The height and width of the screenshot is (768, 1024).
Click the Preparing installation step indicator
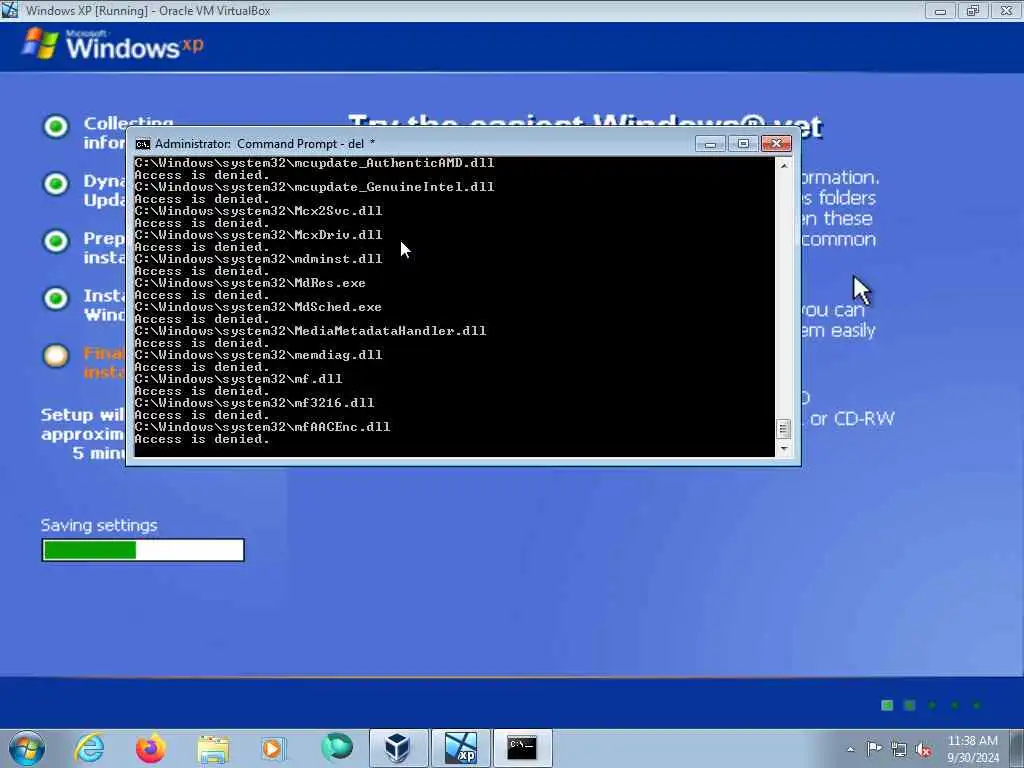click(56, 241)
